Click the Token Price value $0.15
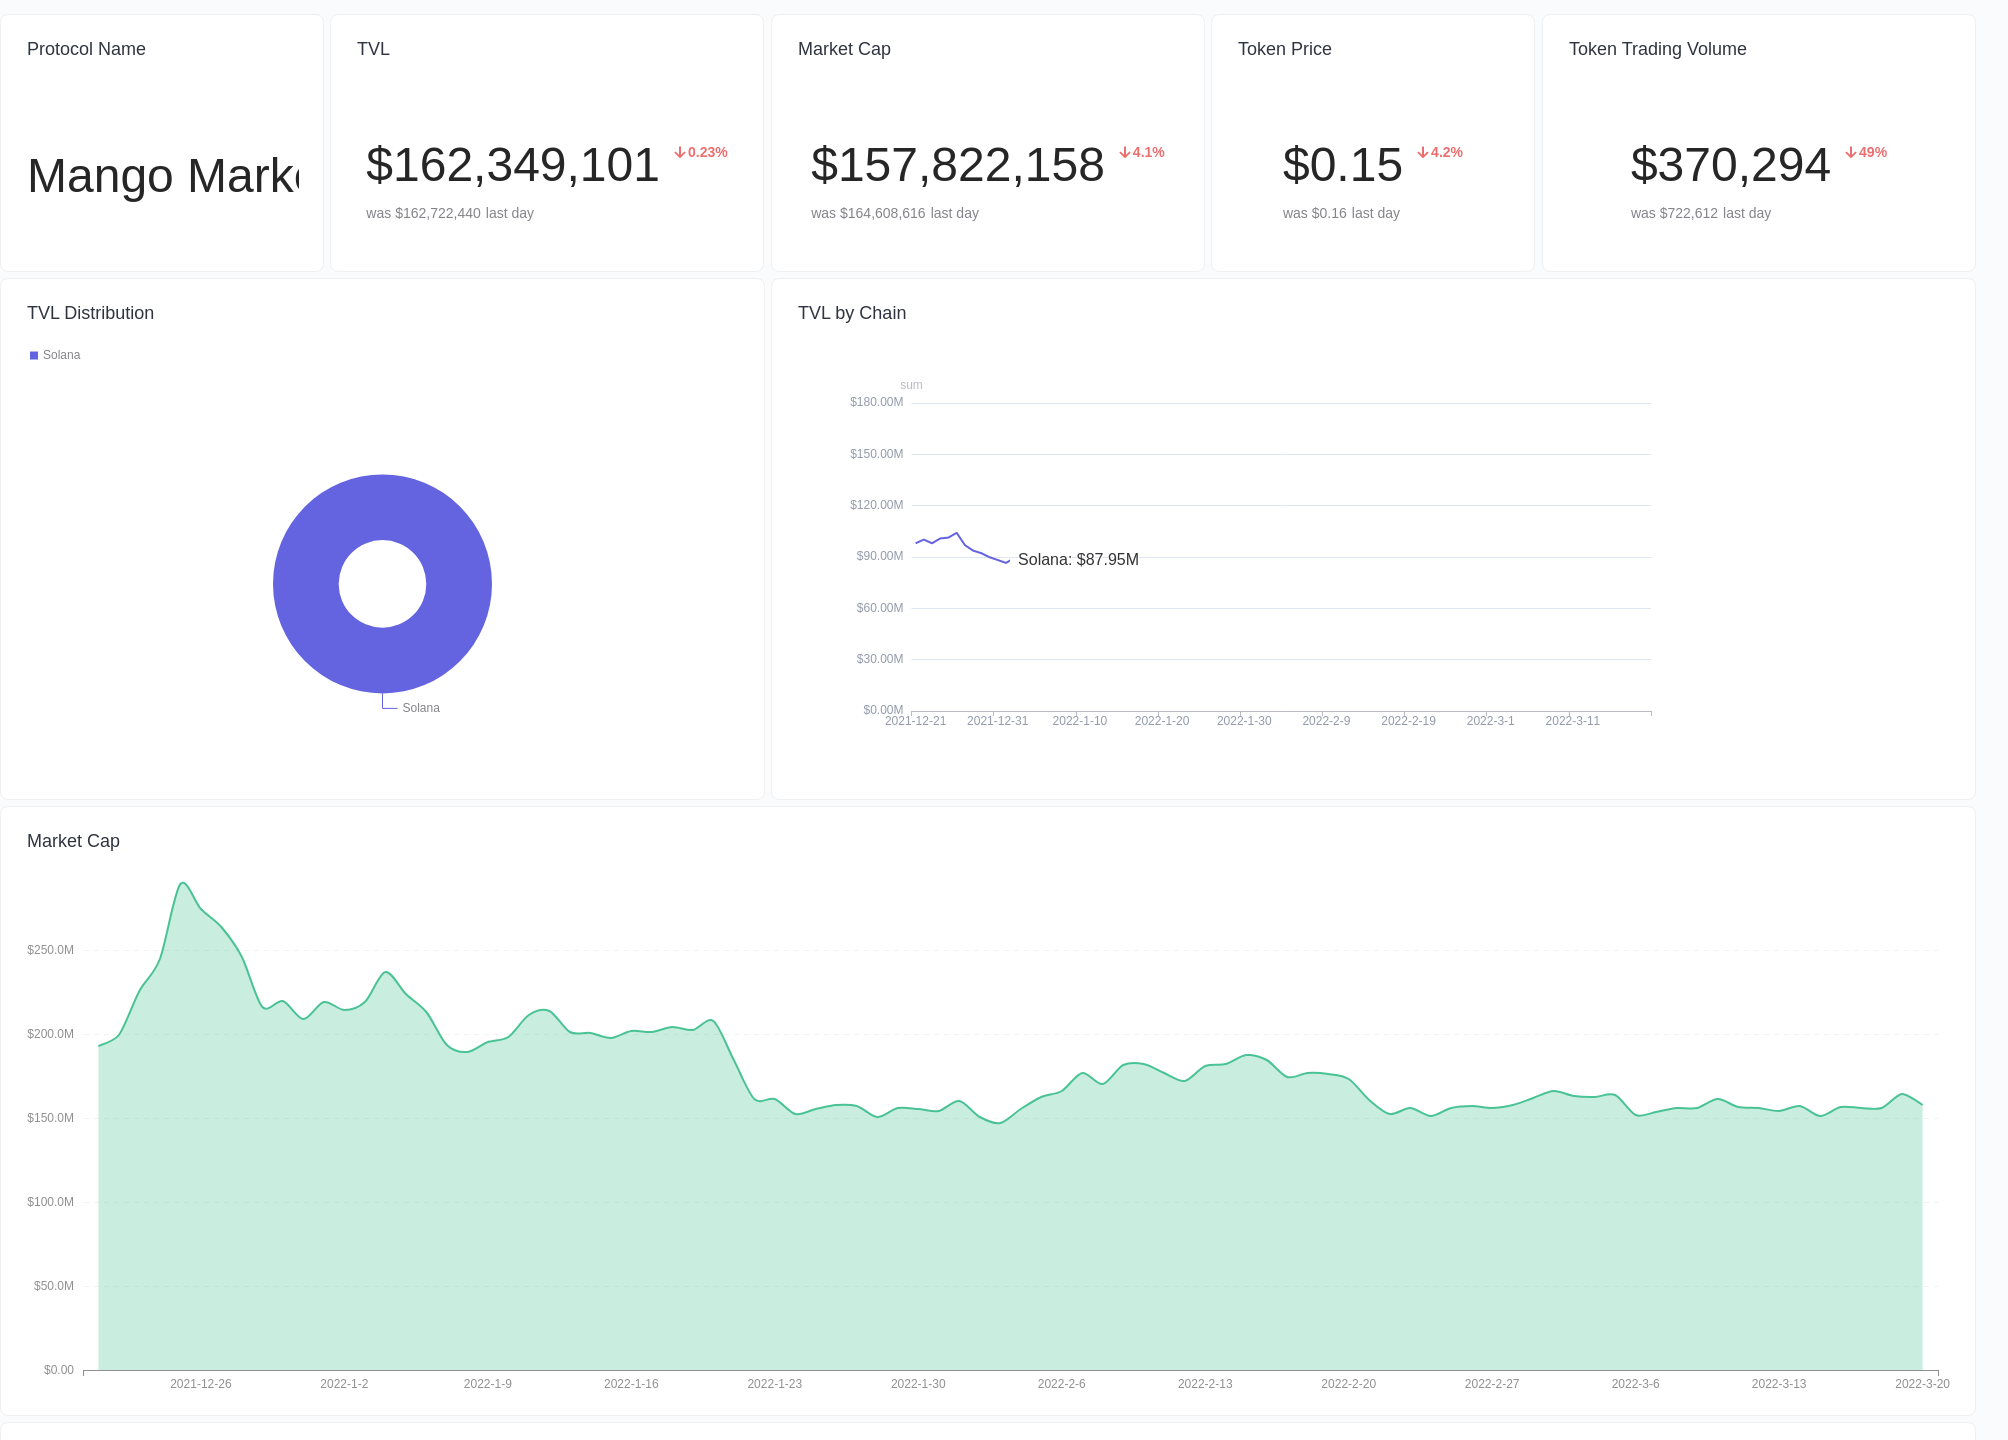The height and width of the screenshot is (1440, 2008). tap(1343, 165)
